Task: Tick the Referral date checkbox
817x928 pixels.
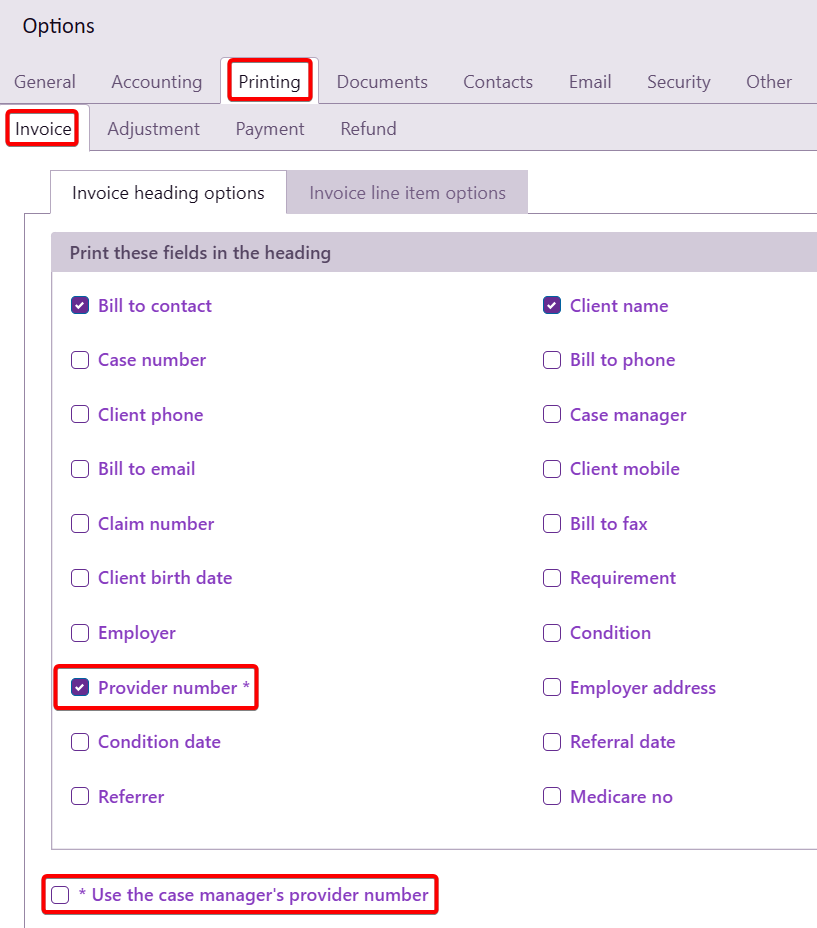Action: coord(552,742)
